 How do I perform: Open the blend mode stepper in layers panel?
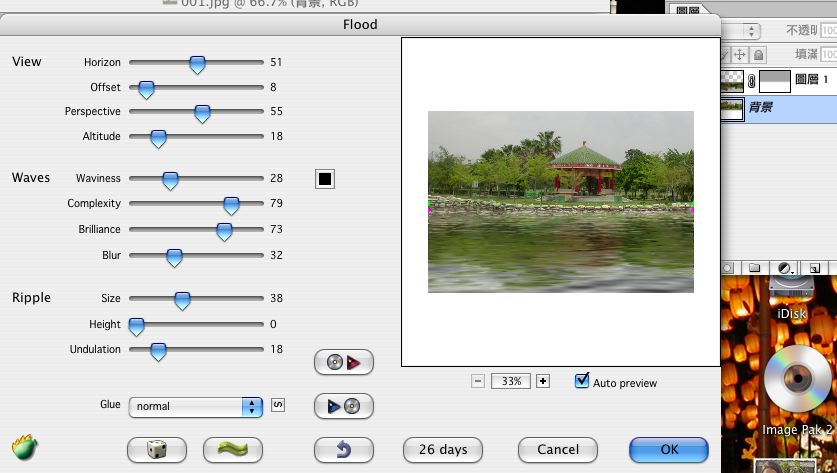(x=751, y=30)
